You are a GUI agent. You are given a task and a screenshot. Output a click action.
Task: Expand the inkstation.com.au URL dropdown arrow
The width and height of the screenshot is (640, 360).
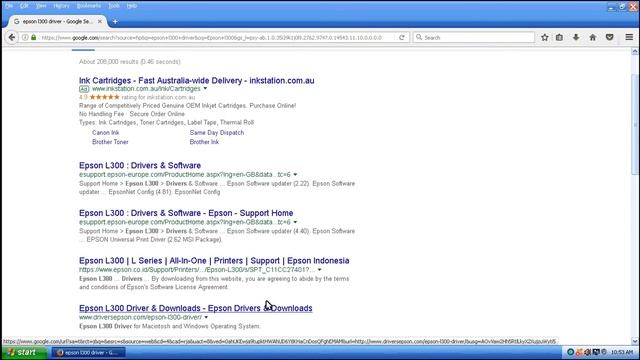pyautogui.click(x=205, y=89)
